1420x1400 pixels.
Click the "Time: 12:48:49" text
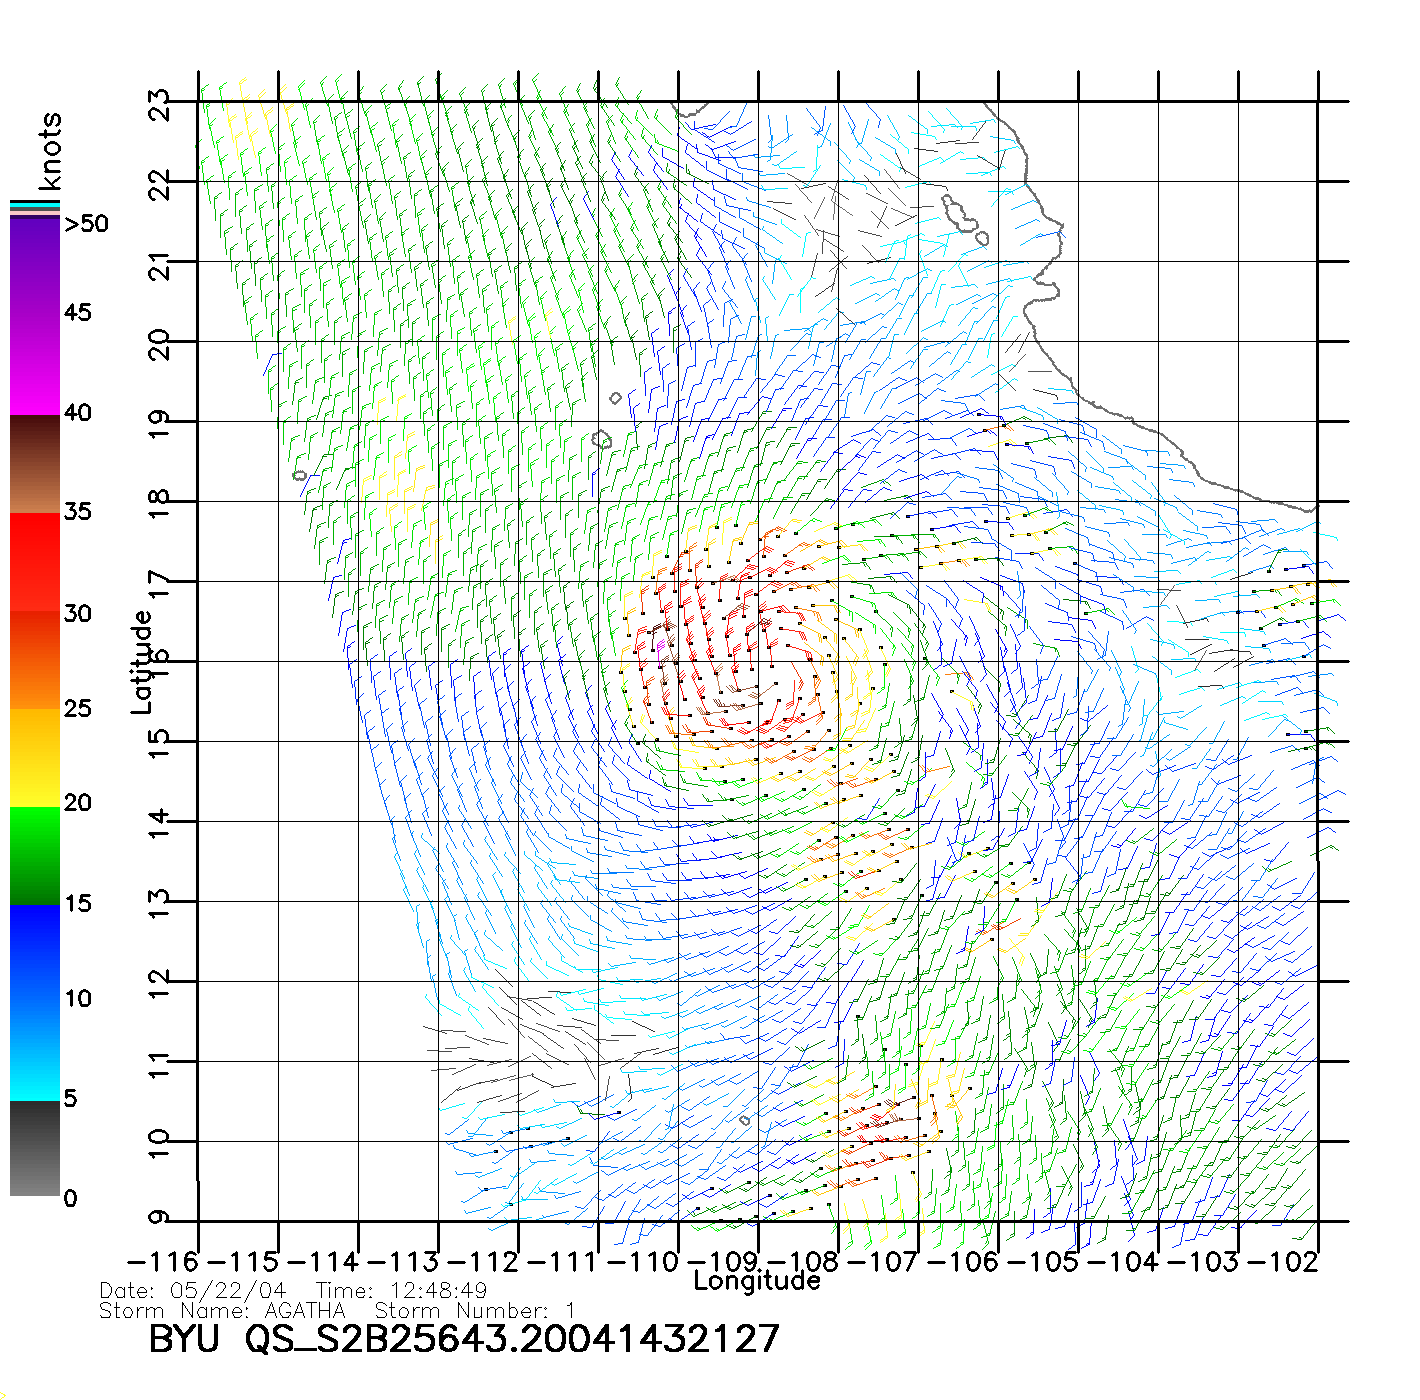point(401,1291)
